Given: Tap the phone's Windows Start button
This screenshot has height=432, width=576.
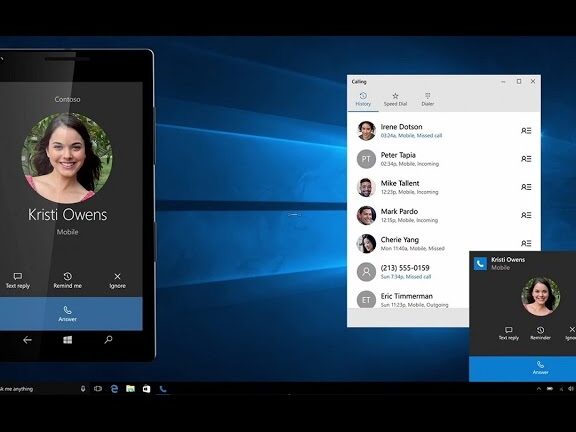Looking at the screenshot, I should pos(68,340).
